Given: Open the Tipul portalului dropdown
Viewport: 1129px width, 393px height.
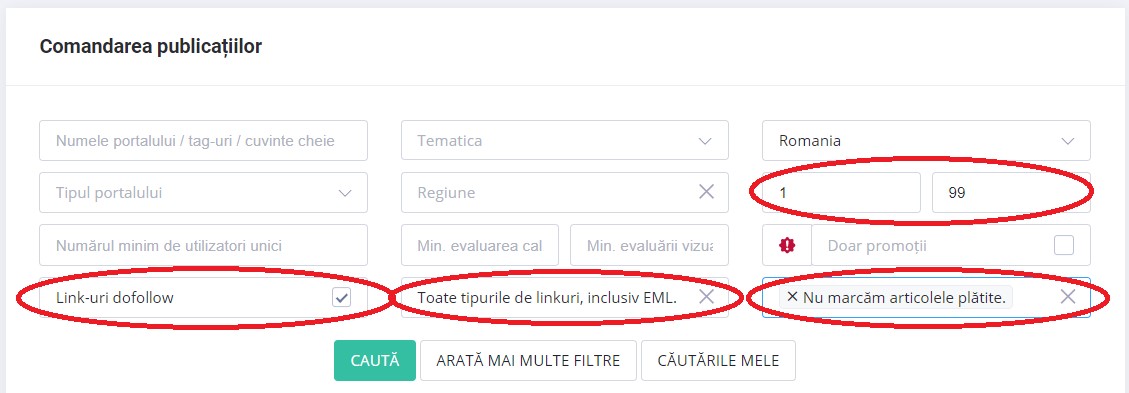Looking at the screenshot, I should (203, 192).
